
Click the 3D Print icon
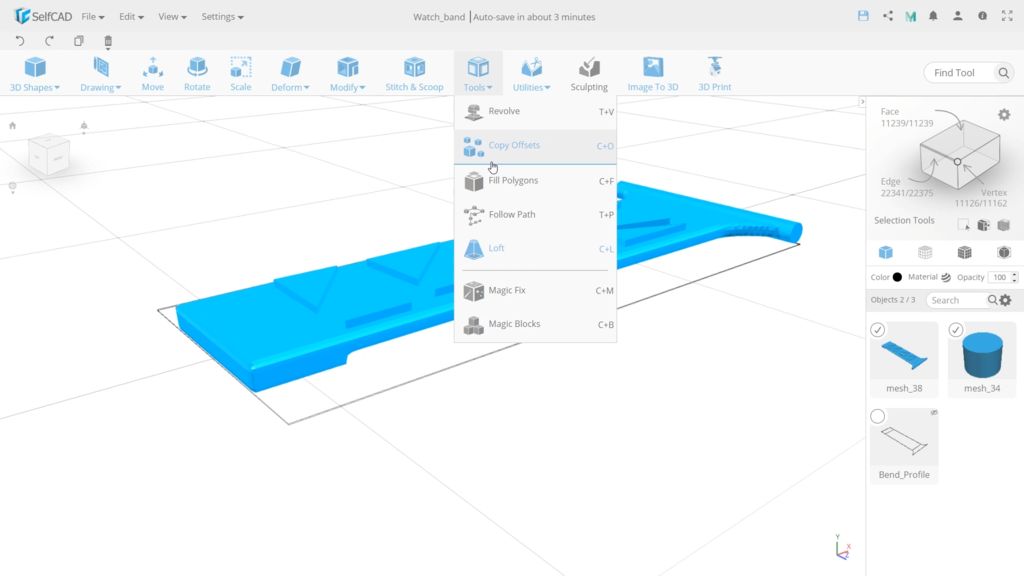[x=714, y=73]
